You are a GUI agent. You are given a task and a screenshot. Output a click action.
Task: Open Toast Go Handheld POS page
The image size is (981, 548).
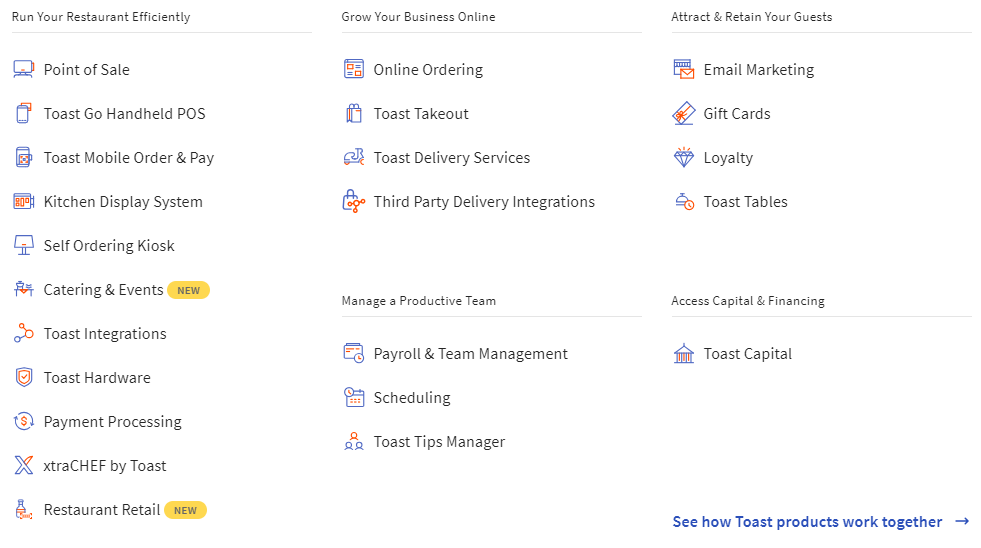125,114
